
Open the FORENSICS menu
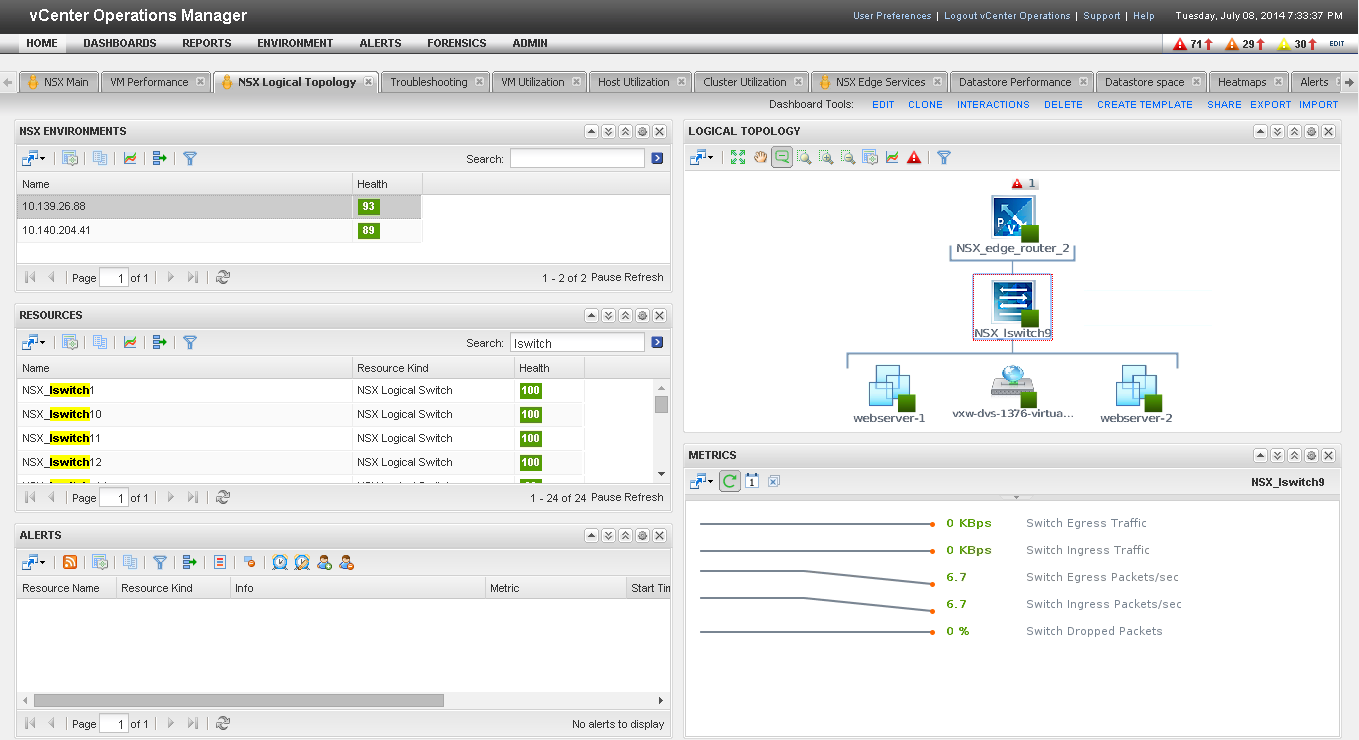457,43
